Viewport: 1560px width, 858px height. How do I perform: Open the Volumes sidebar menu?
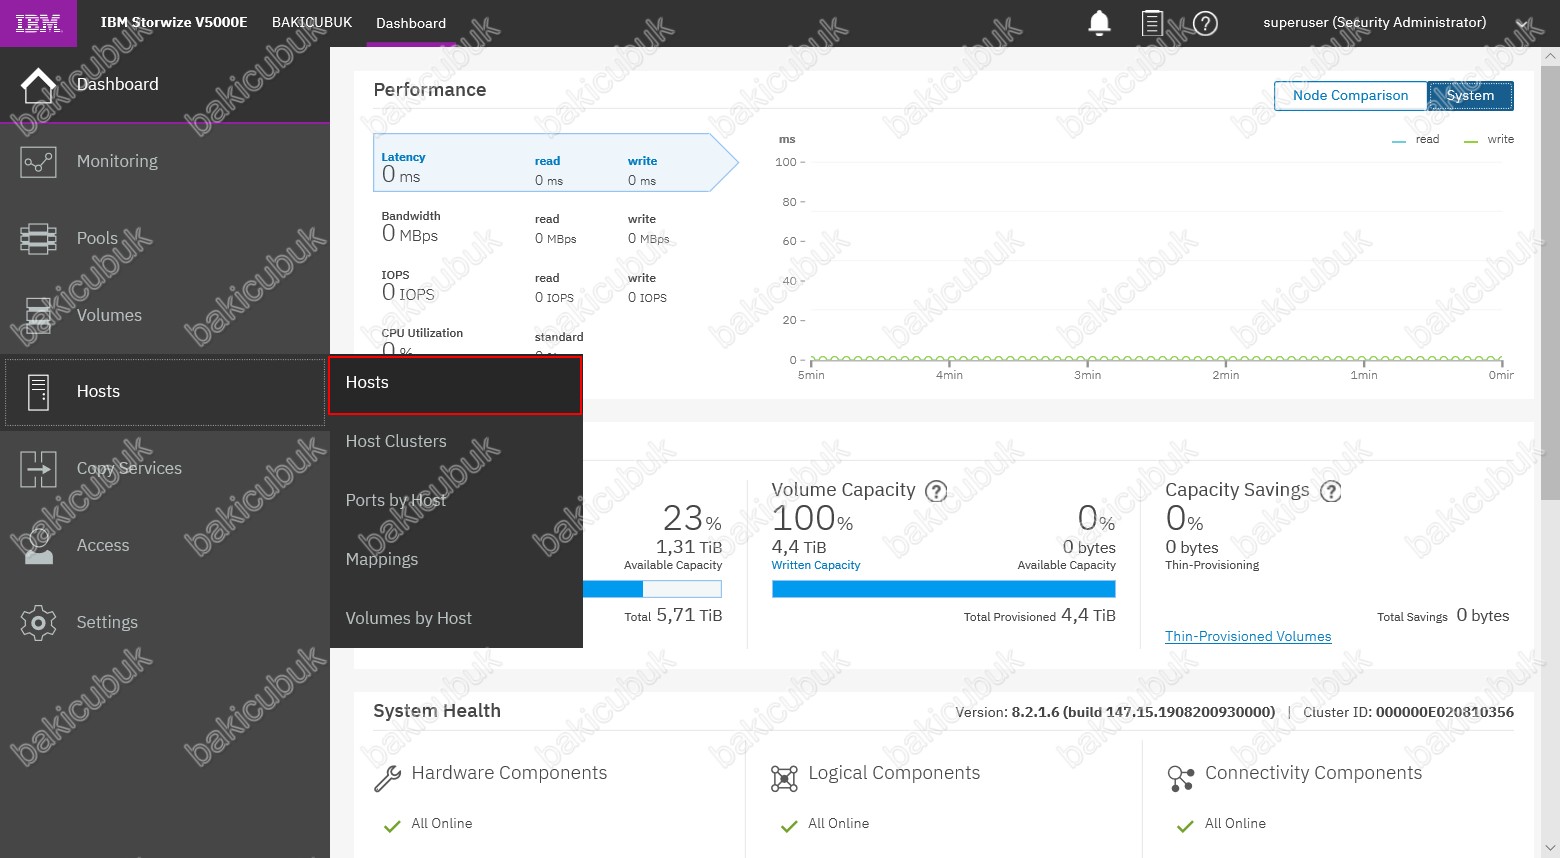(165, 316)
